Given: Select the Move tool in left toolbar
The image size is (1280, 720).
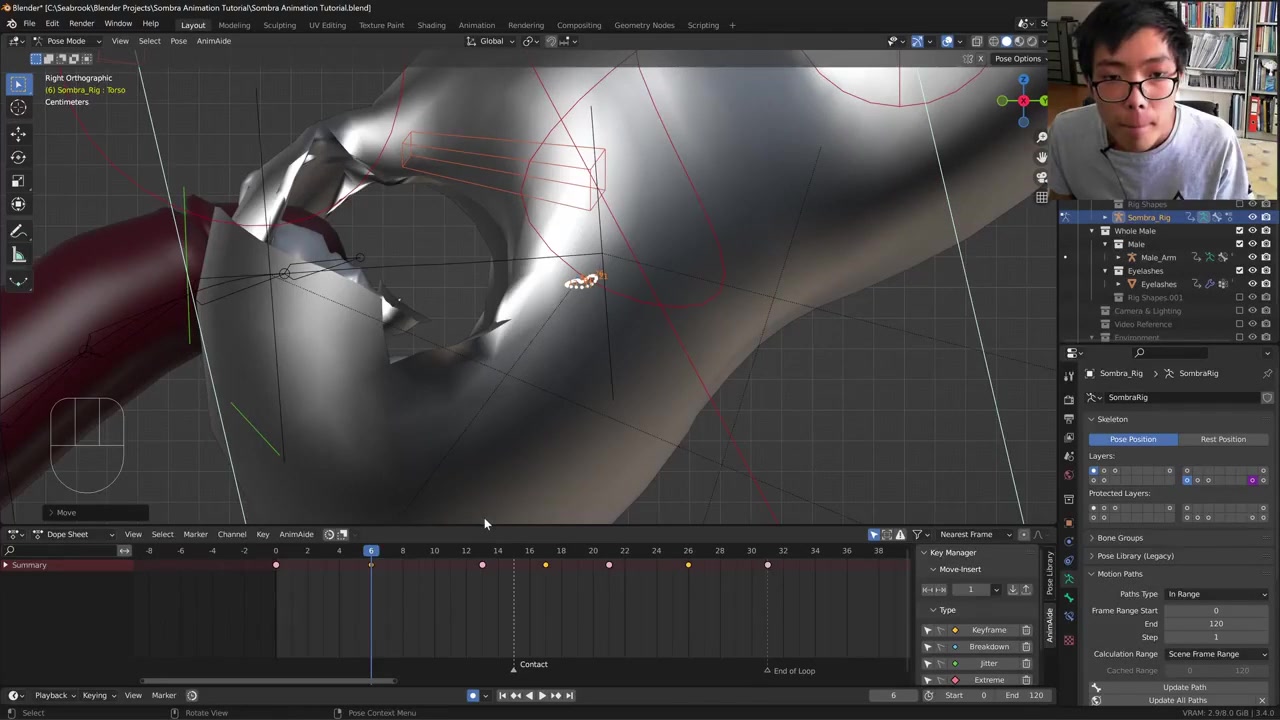Looking at the screenshot, I should click(x=18, y=134).
